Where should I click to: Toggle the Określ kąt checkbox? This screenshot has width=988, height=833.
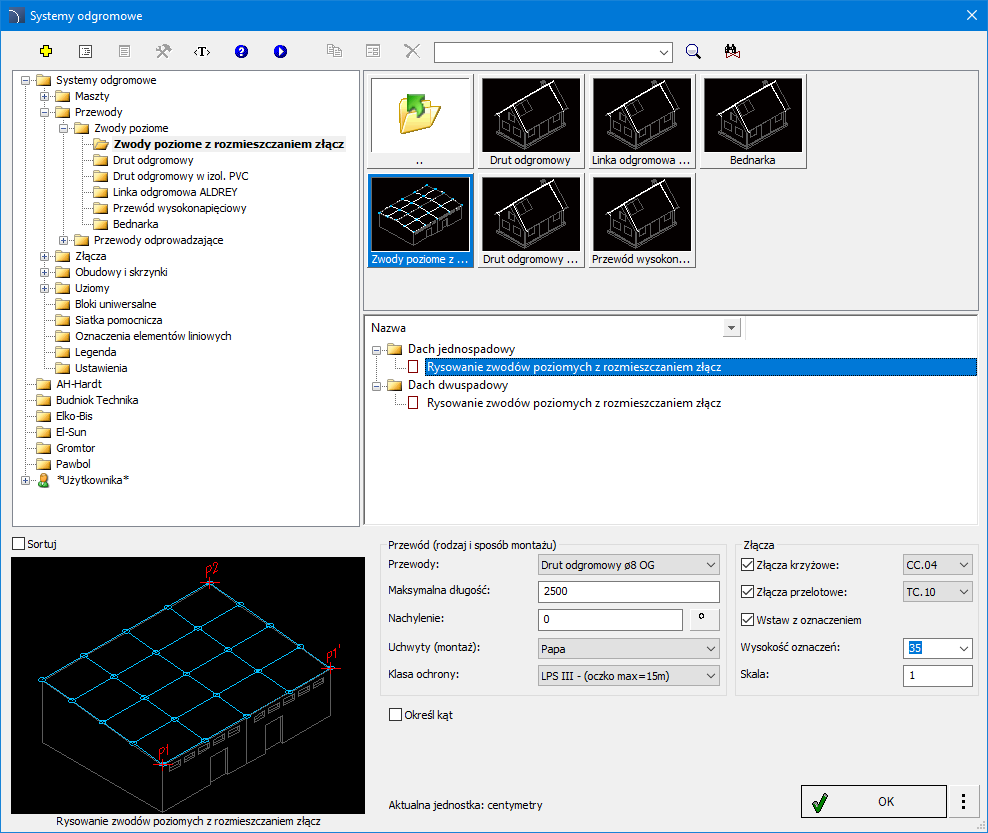396,715
